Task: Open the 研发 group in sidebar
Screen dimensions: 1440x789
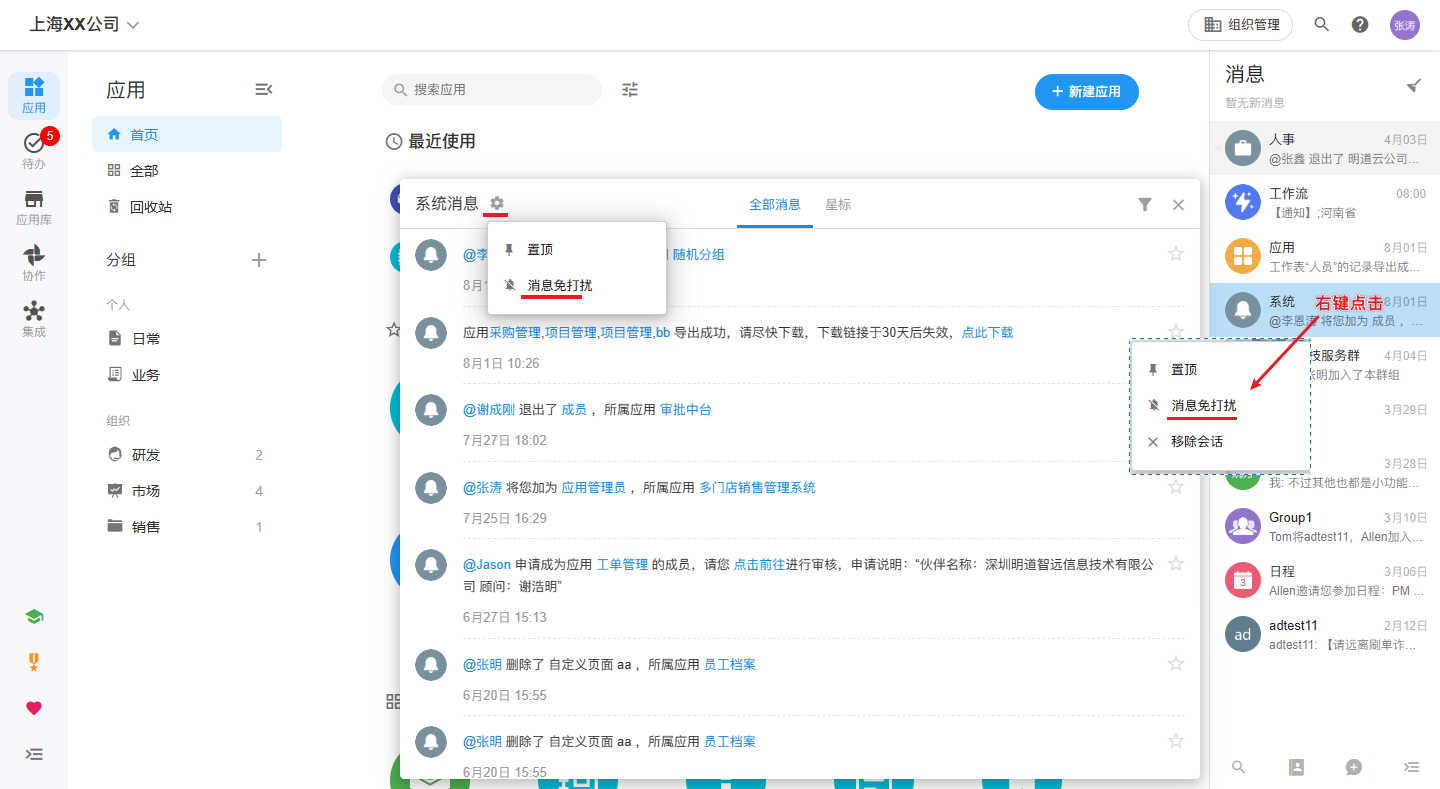Action: (x=146, y=455)
